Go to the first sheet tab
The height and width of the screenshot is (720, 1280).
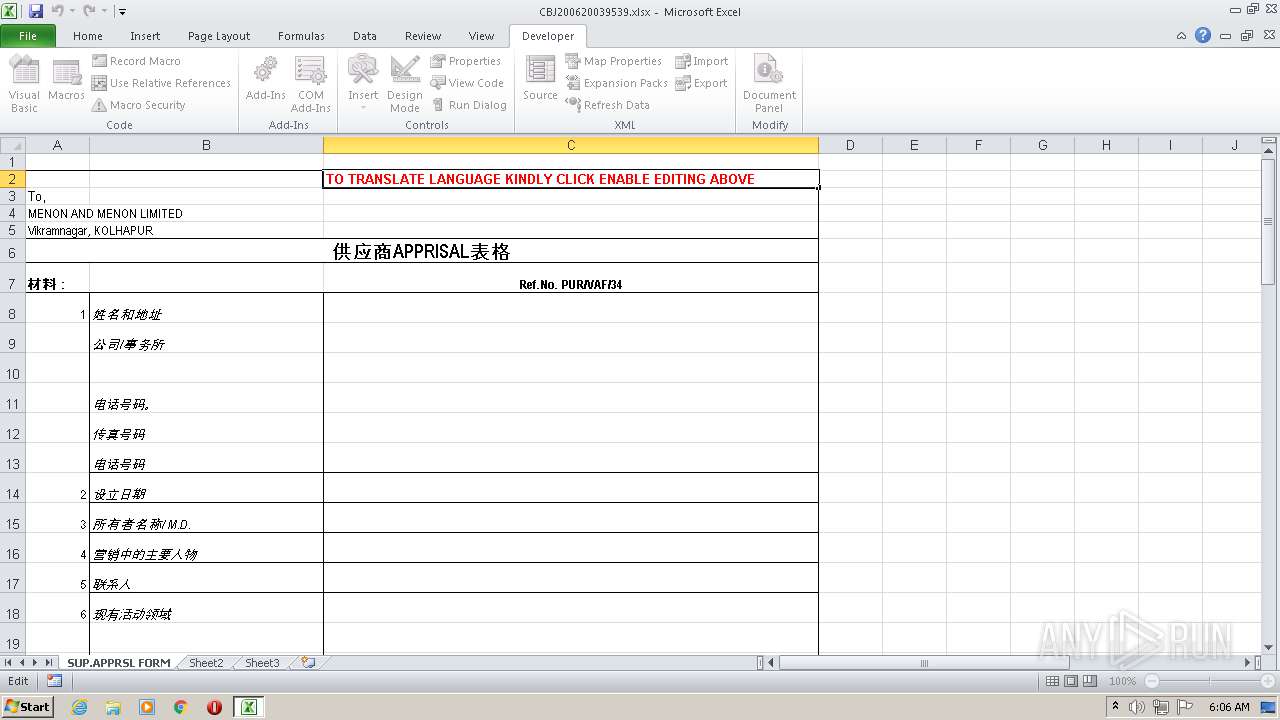[8, 663]
